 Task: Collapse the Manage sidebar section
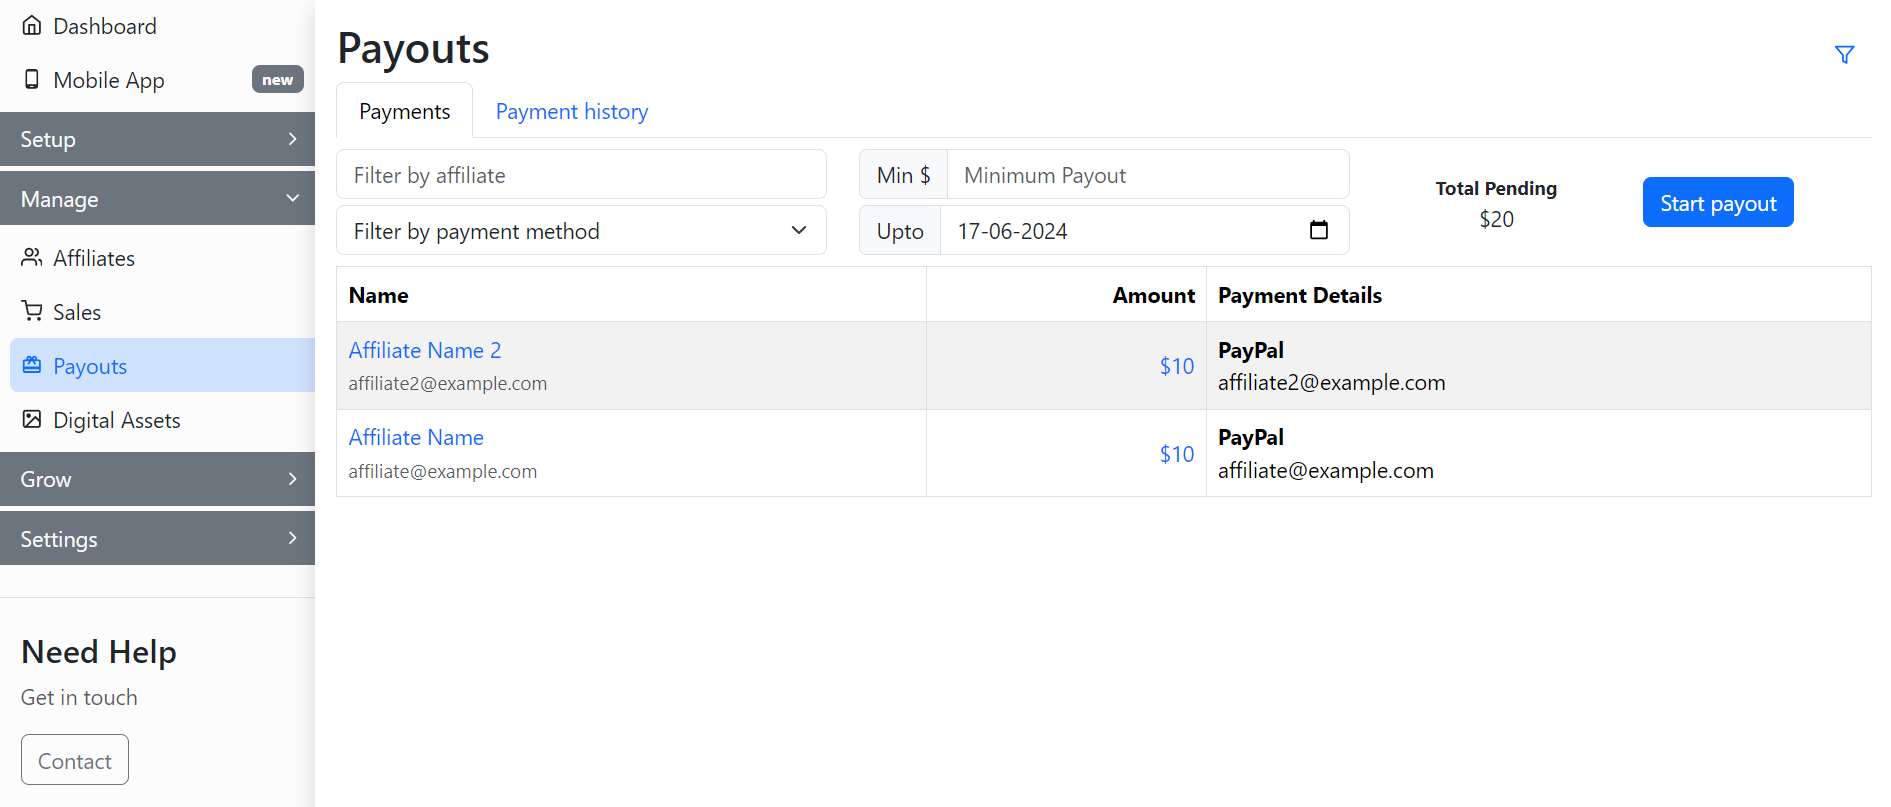tap(157, 199)
